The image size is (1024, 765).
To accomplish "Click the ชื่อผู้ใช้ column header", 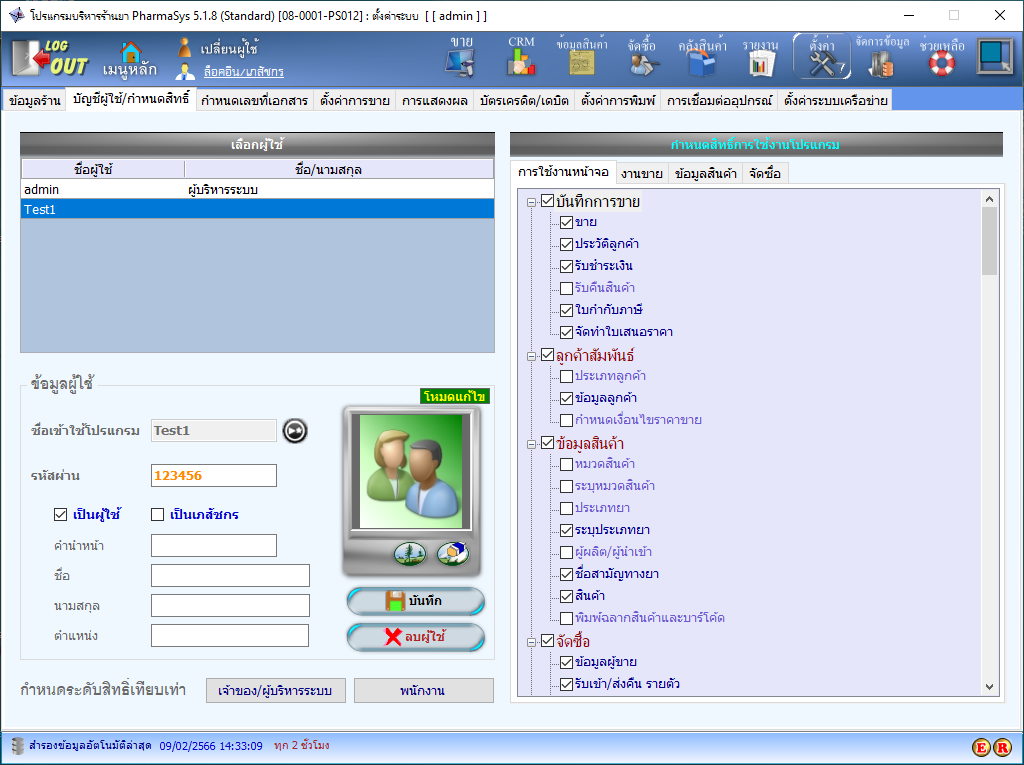I will coord(103,169).
